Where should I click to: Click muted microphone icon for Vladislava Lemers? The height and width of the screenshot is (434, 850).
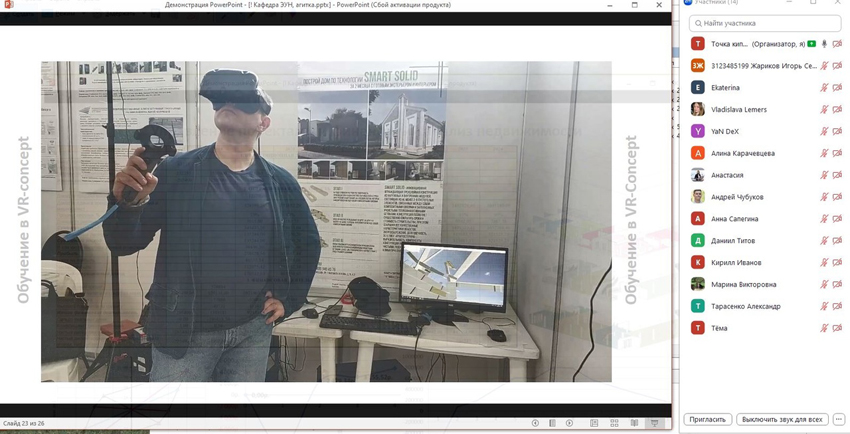pos(825,109)
